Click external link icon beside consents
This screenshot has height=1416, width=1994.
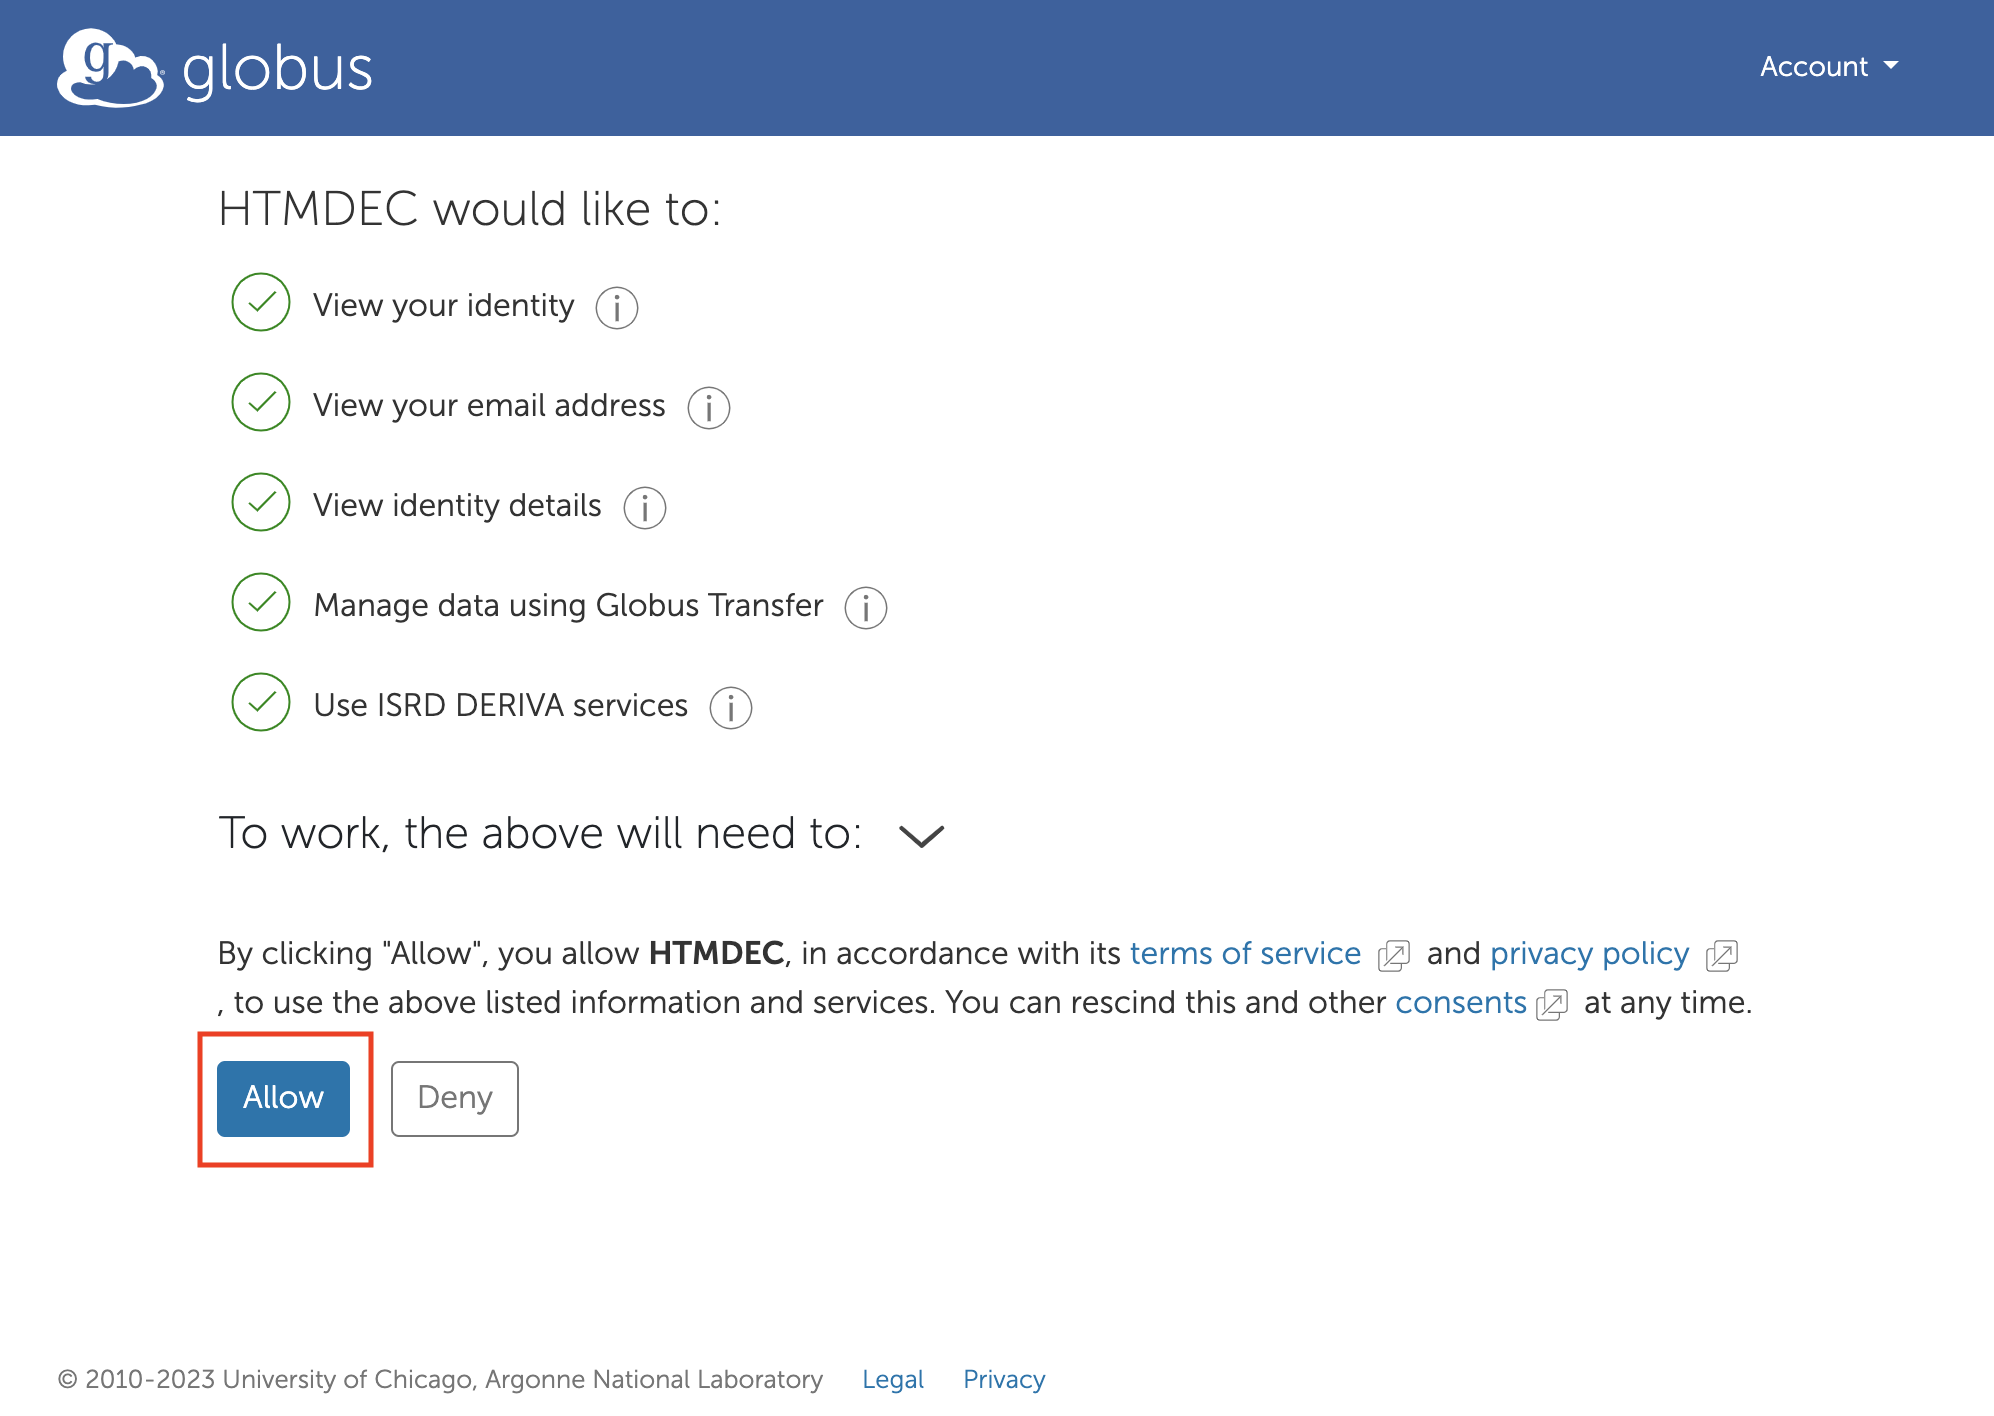1552,1004
